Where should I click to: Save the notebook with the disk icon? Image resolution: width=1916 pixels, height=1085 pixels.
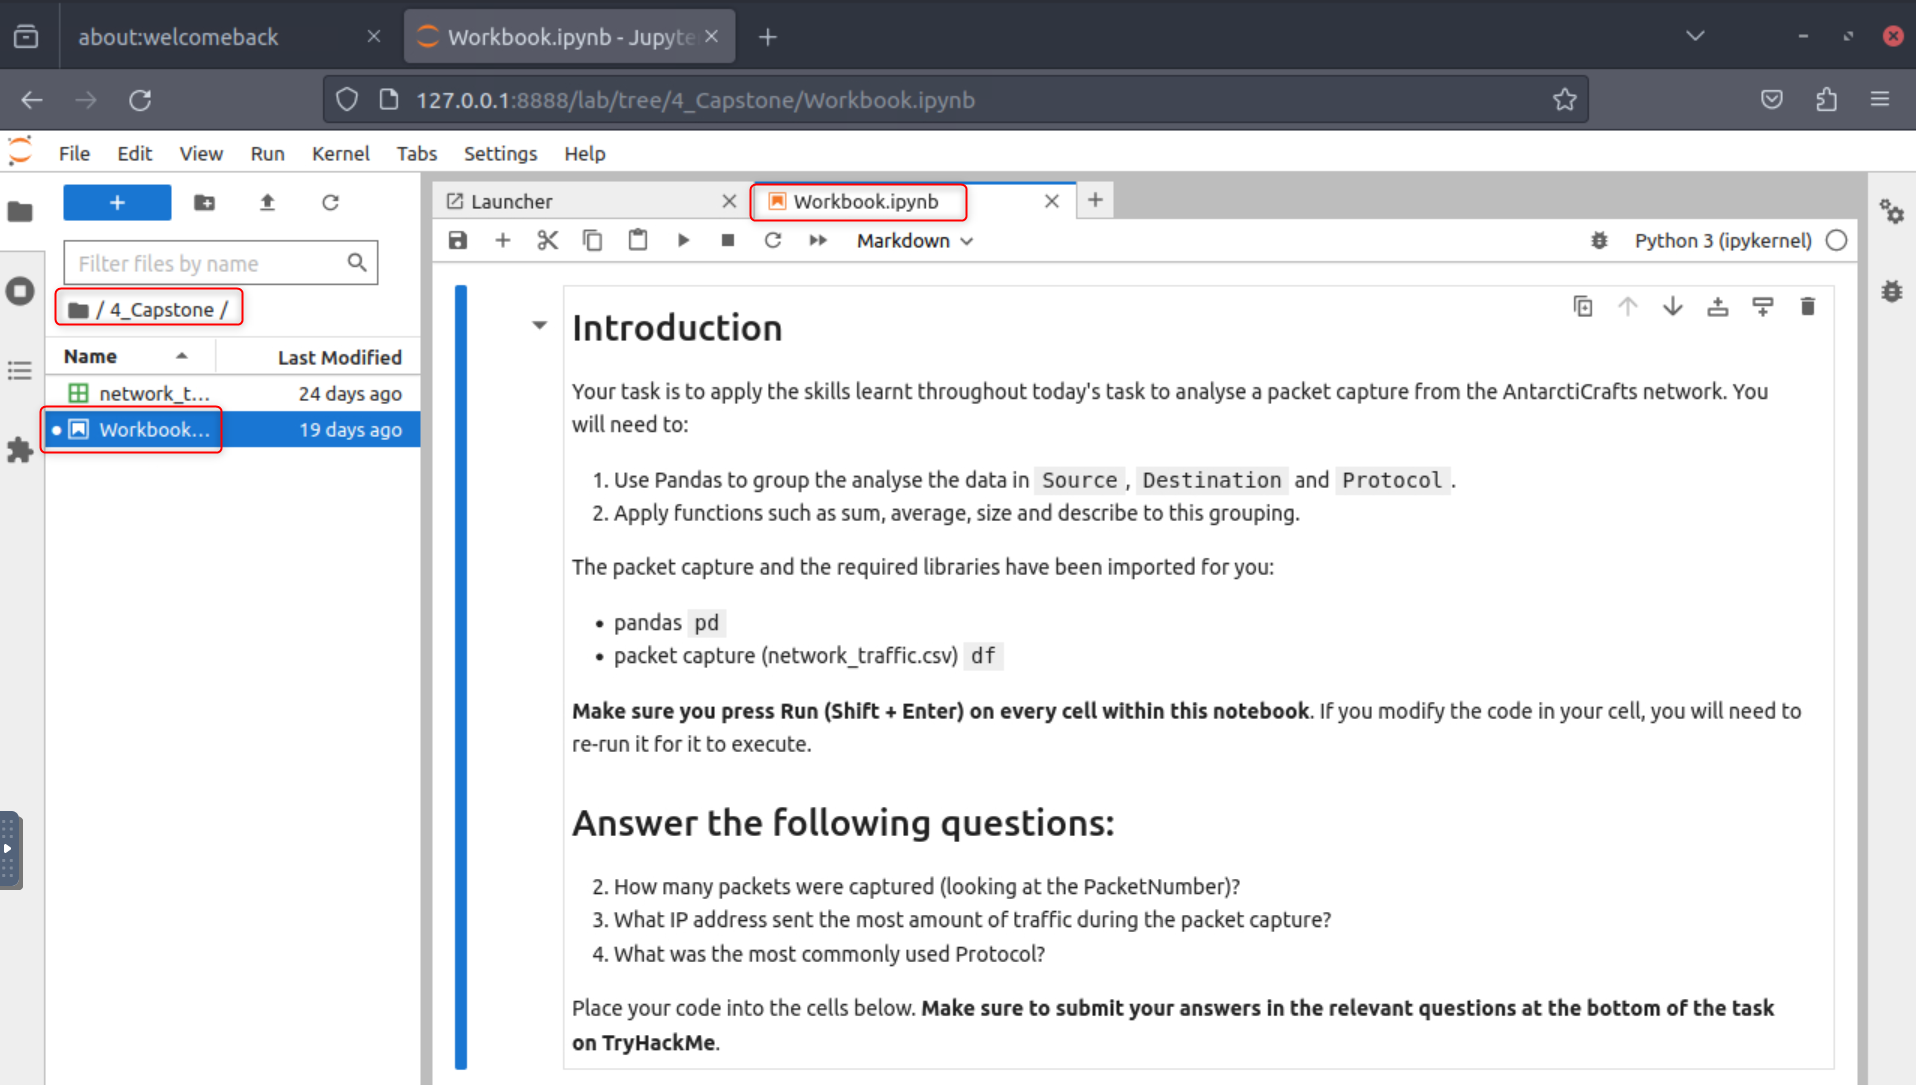pos(458,240)
